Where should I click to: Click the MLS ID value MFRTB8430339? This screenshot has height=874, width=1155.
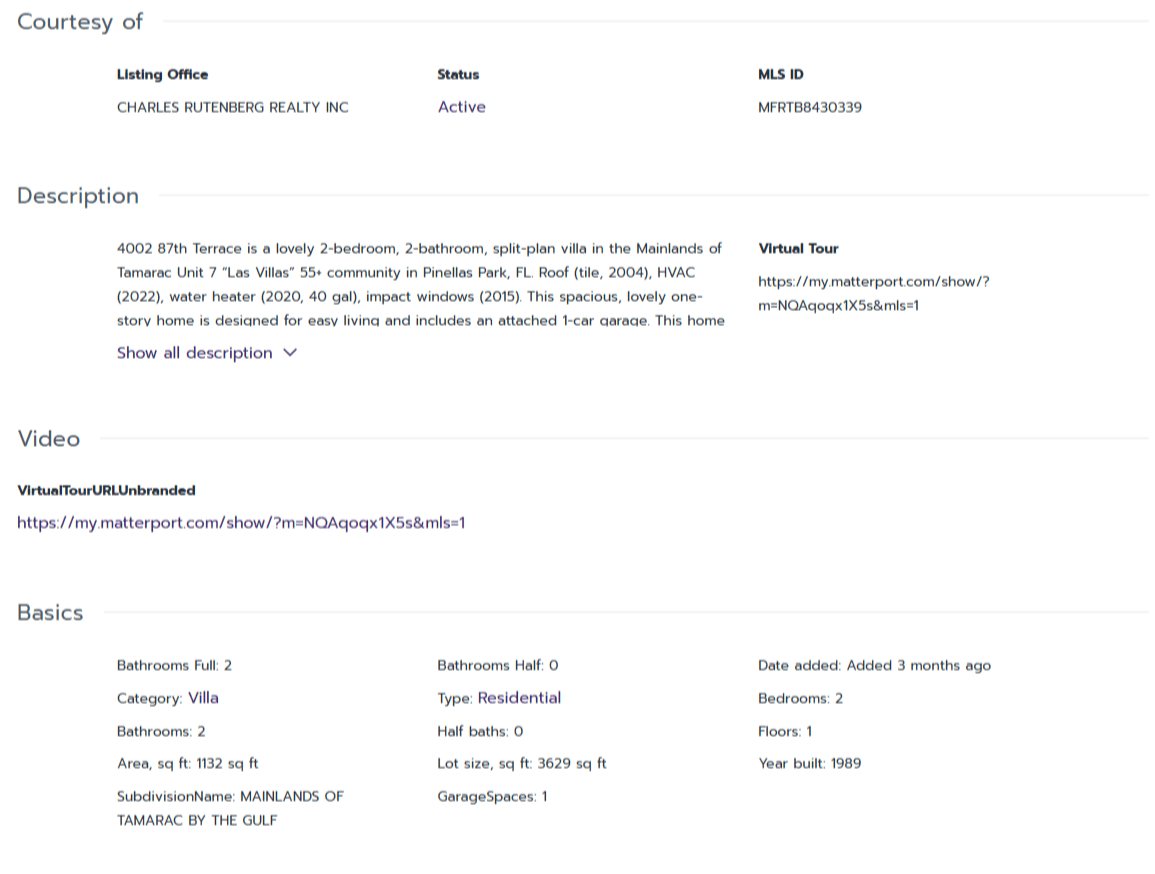[x=809, y=107]
